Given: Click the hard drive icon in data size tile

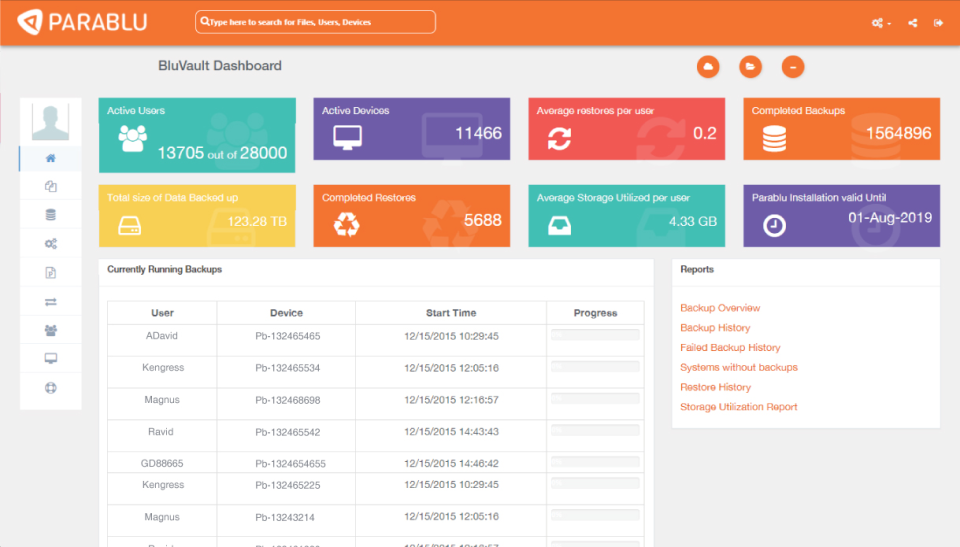Looking at the screenshot, I should (130, 226).
